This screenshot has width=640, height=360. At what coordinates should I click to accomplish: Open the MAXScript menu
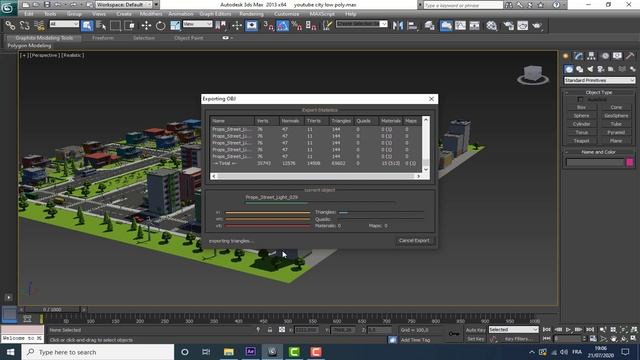(322, 14)
